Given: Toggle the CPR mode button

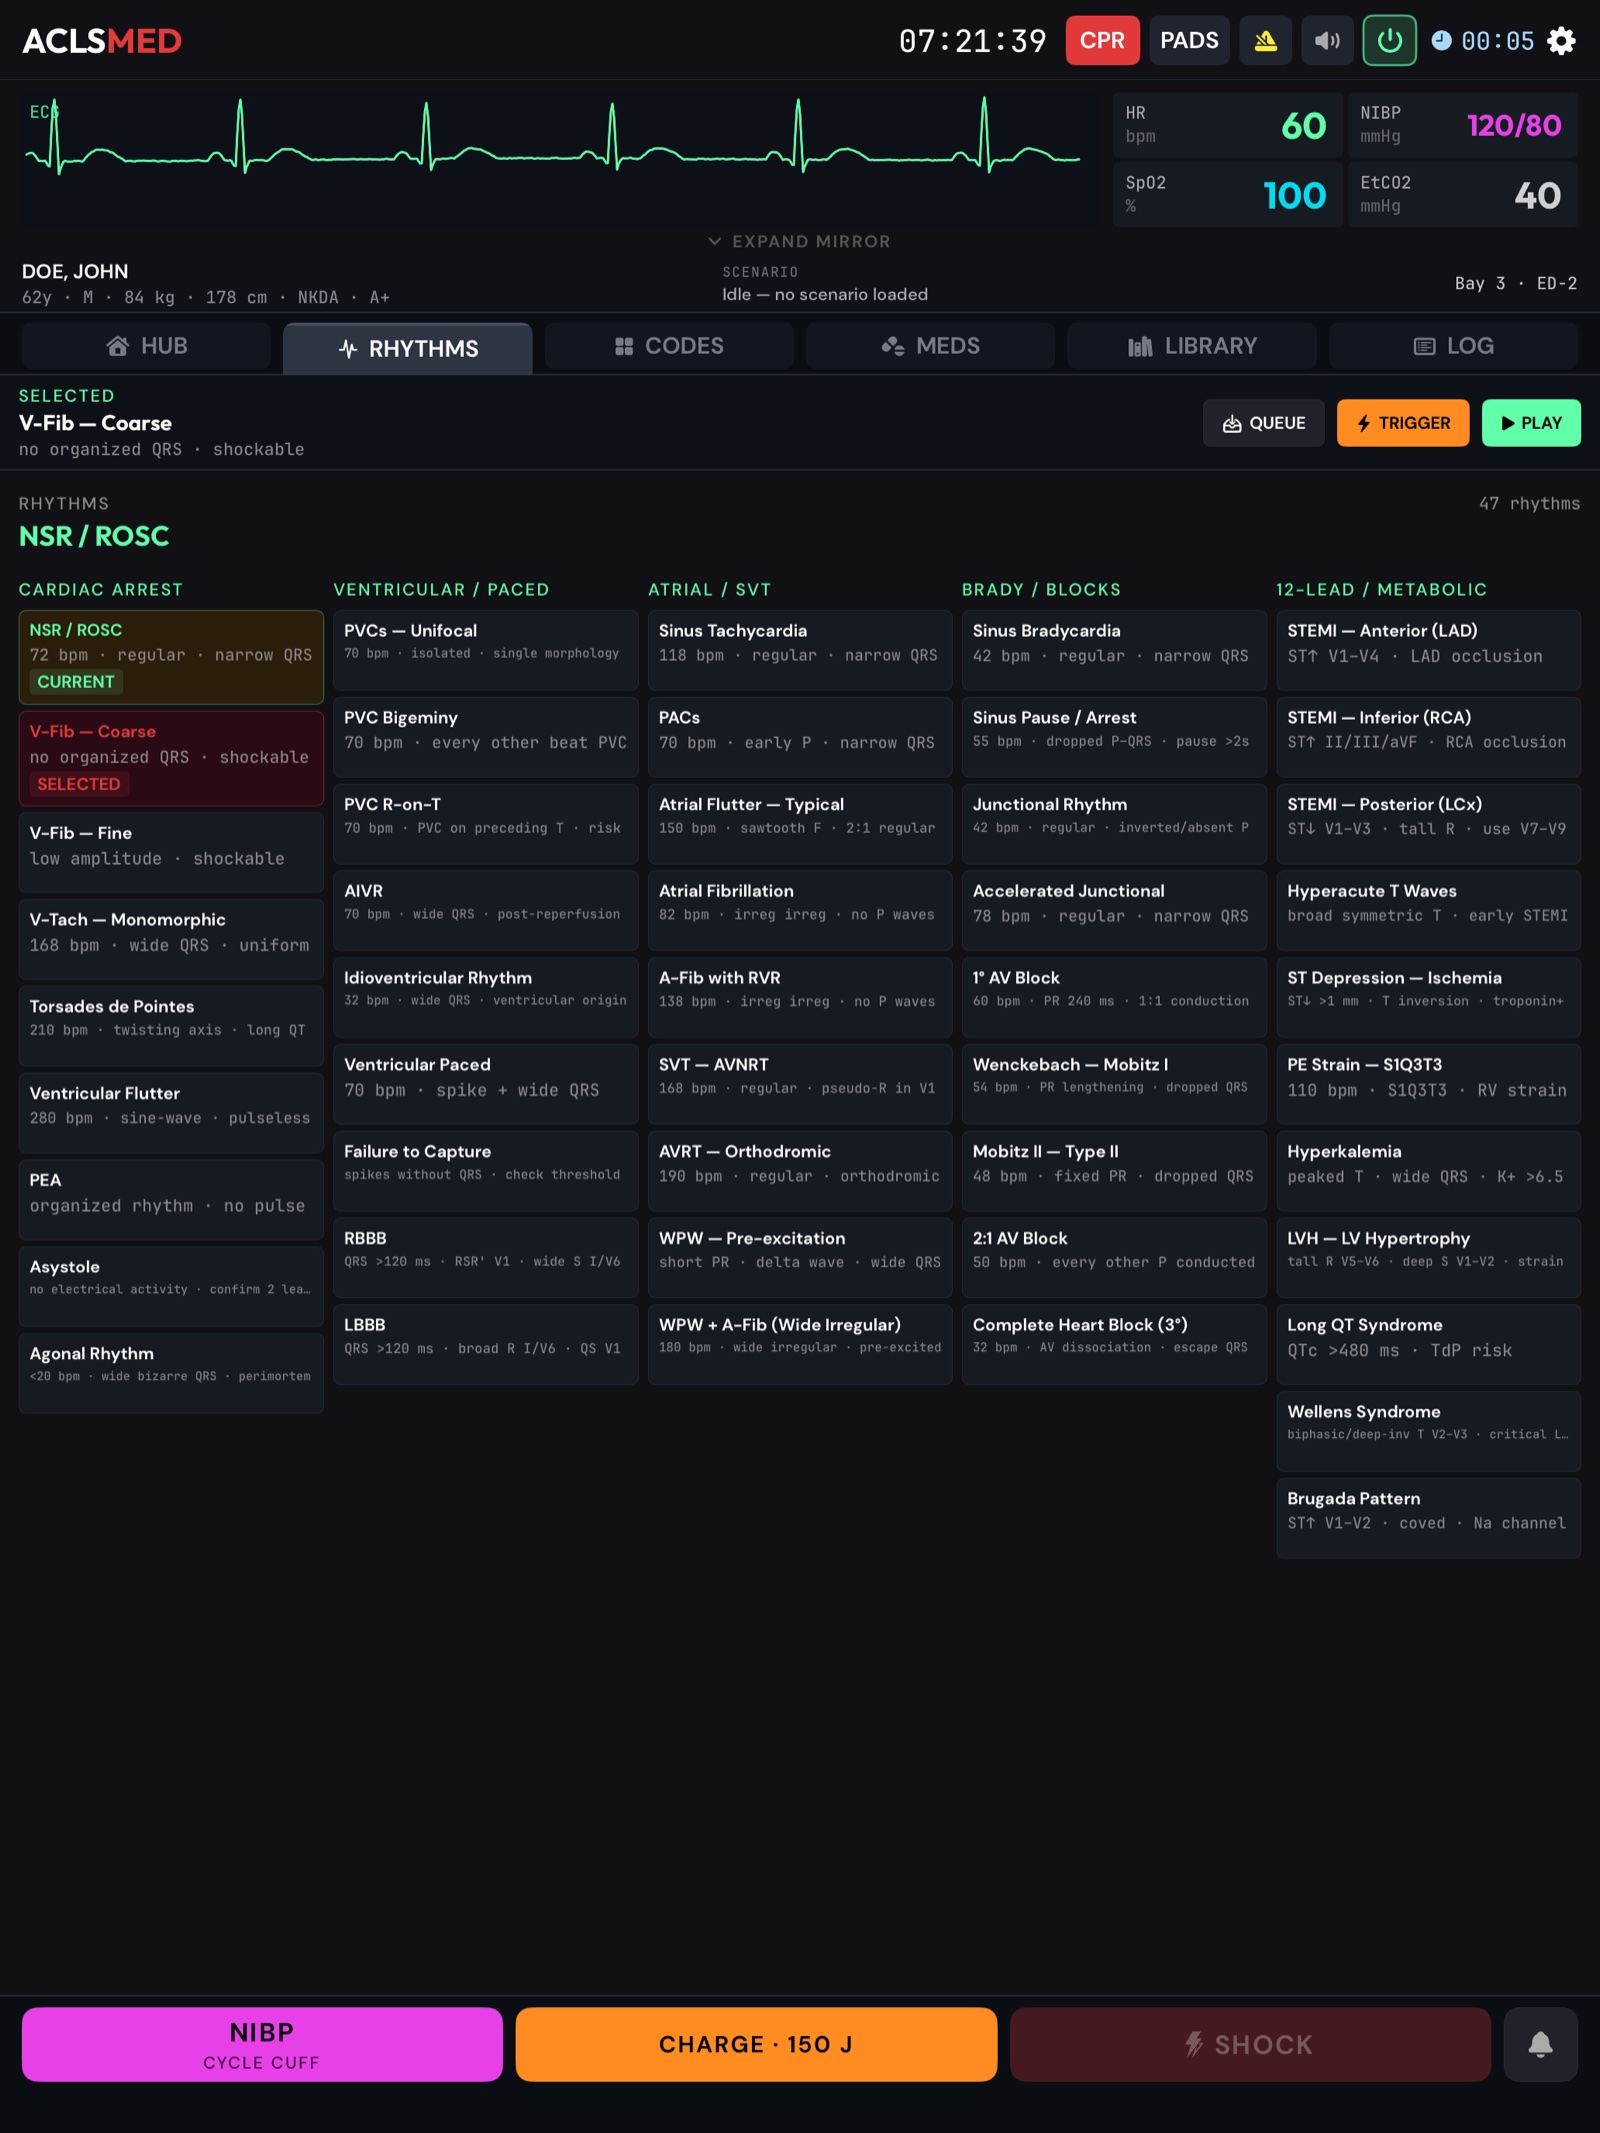Looking at the screenshot, I should (x=1102, y=41).
